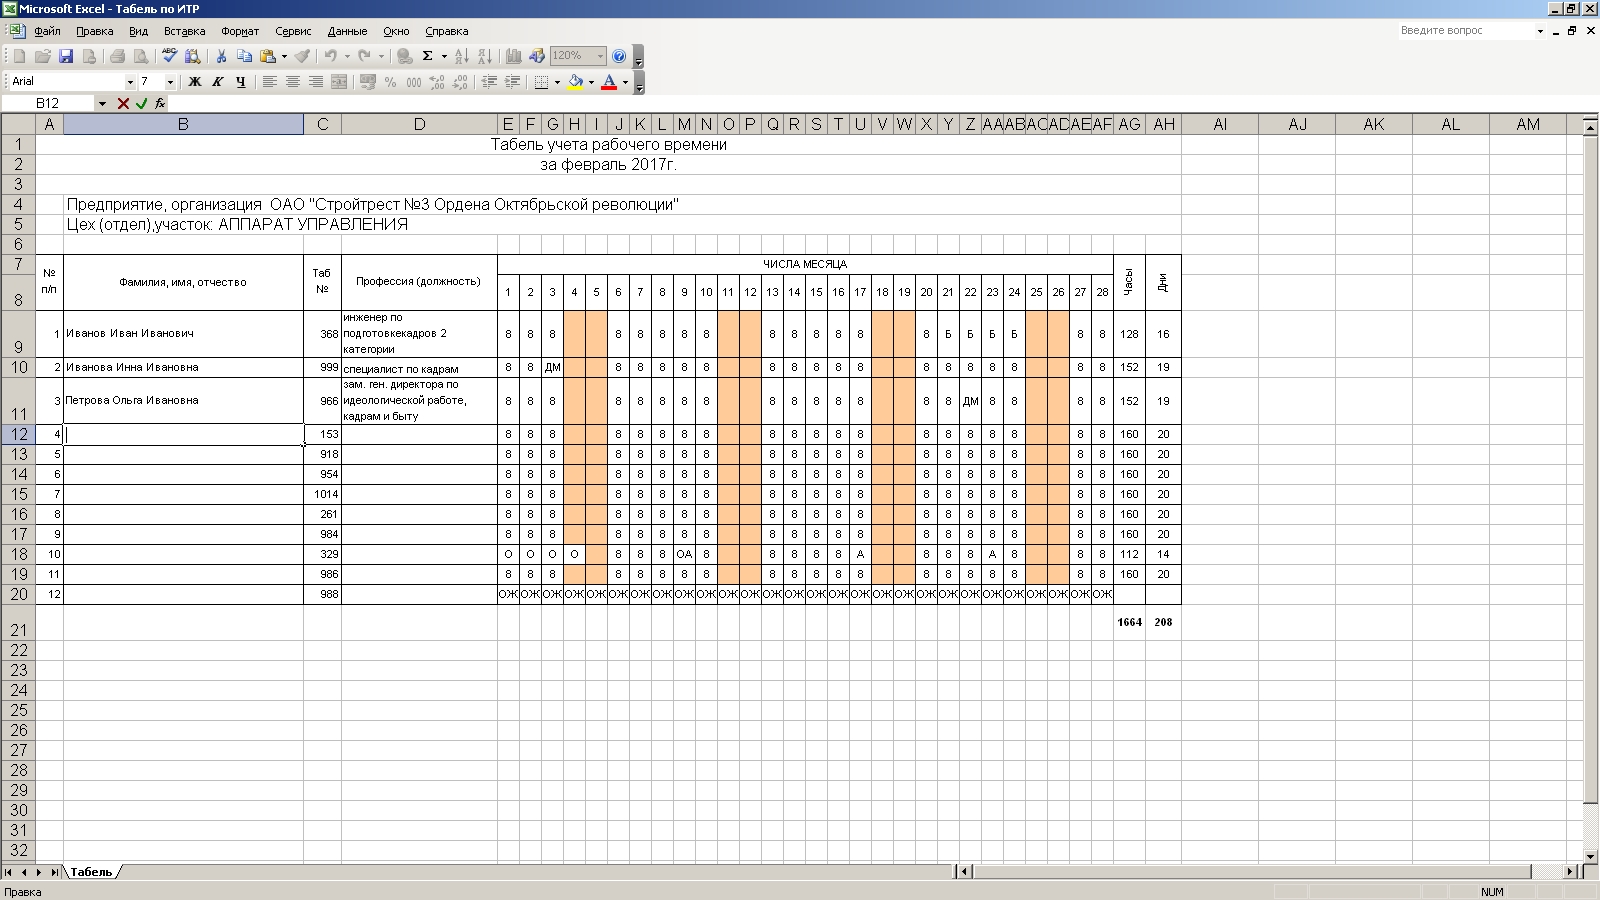1600x900 pixels.
Task: Toggle Italic (К) formatting
Action: click(218, 82)
